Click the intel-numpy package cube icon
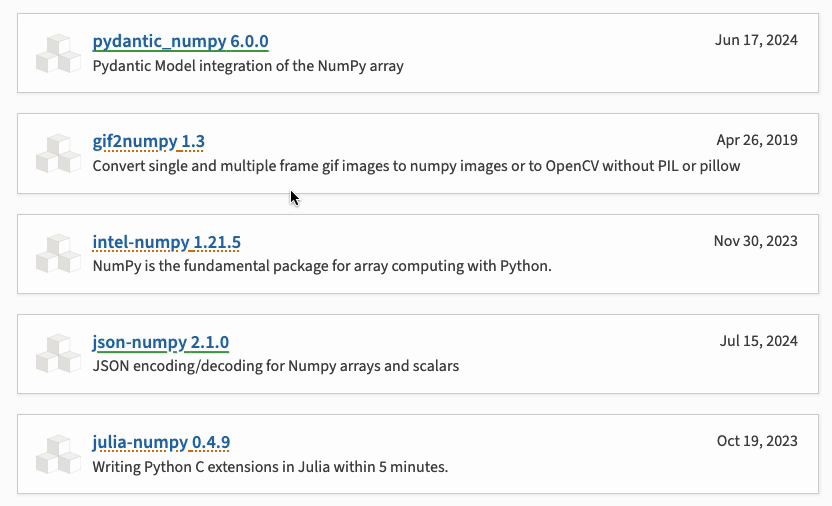This screenshot has height=506, width=832. 58,253
